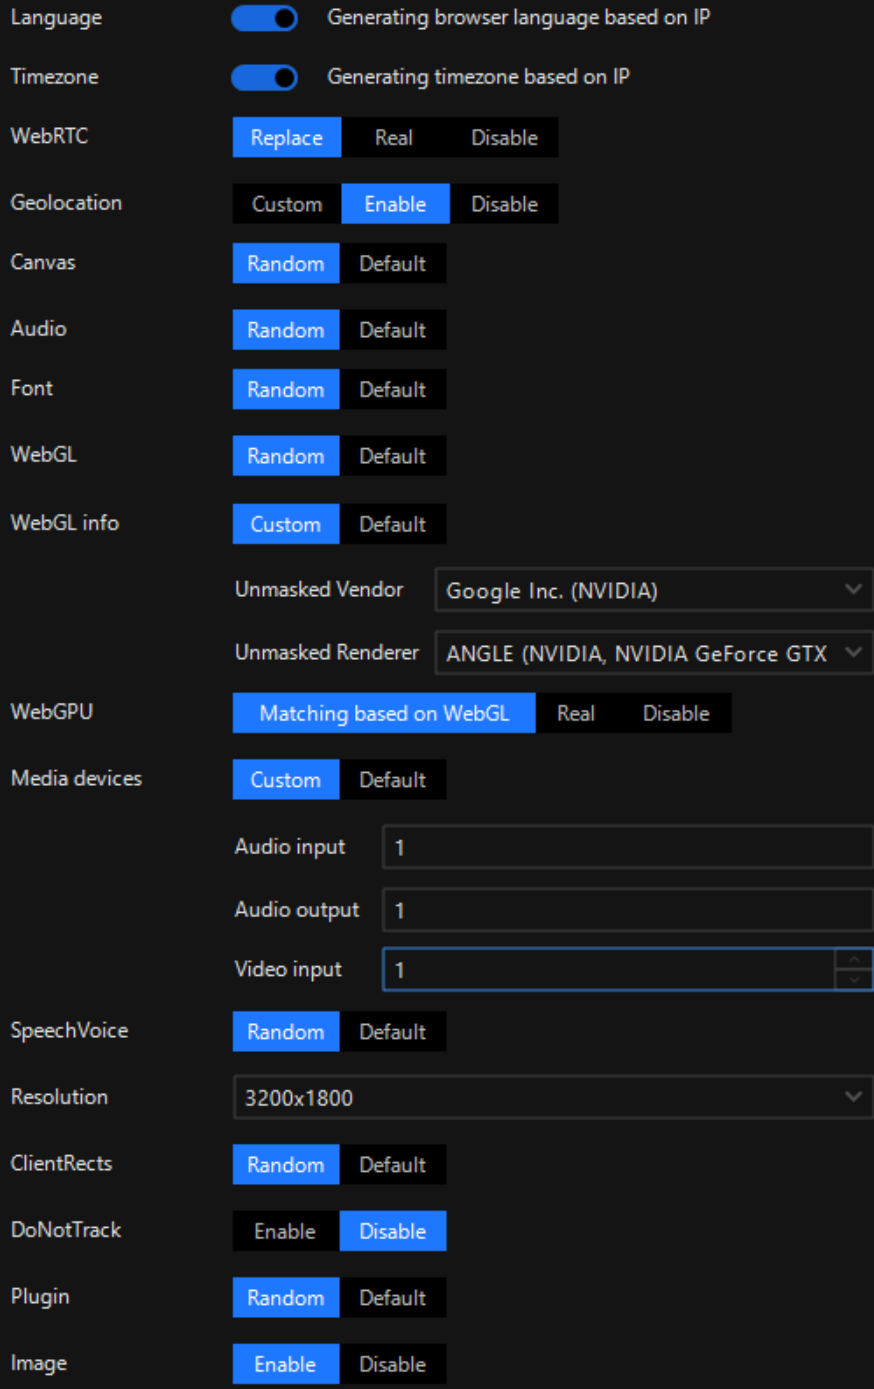This screenshot has height=1389, width=874.
Task: Choose Custom for Geolocation
Action: (x=287, y=204)
